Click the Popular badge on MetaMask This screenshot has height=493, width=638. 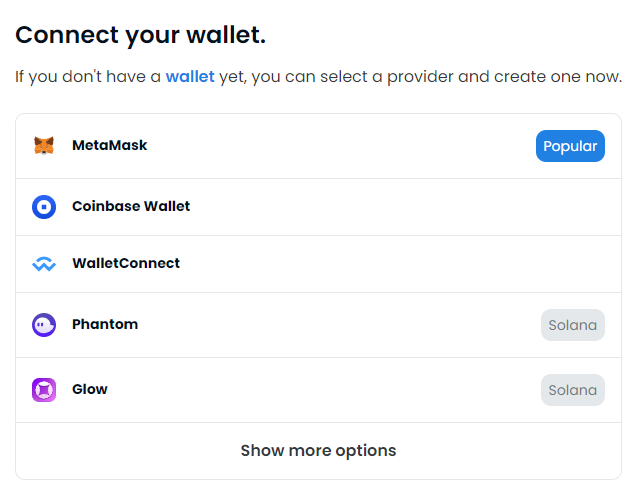point(570,146)
